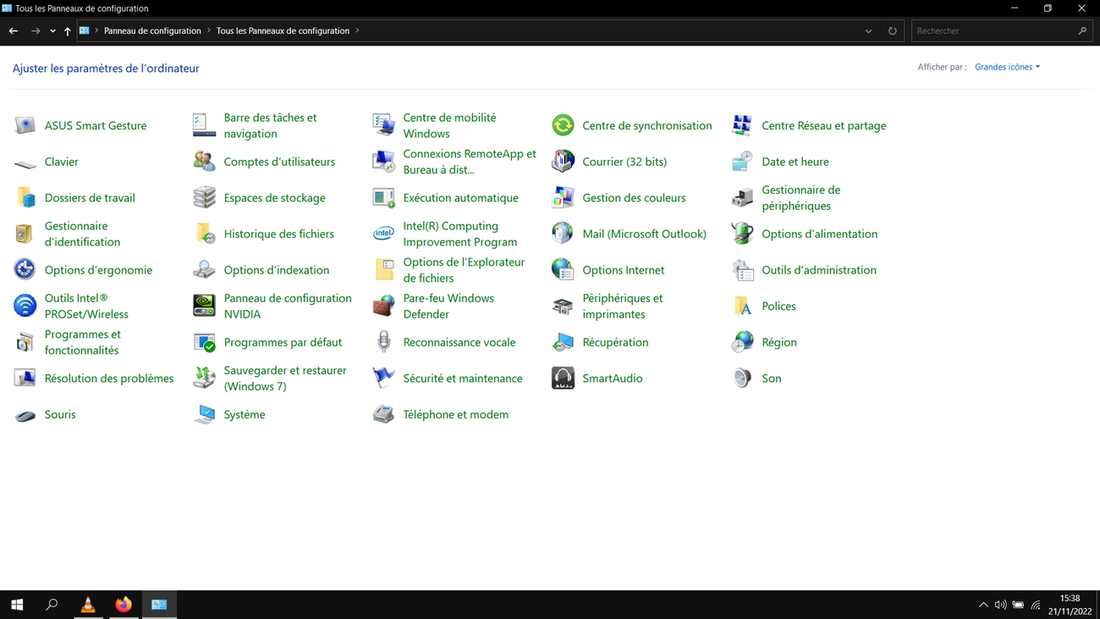1100x619 pixels.
Task: Click the Outils d'administration link
Action: pos(819,270)
